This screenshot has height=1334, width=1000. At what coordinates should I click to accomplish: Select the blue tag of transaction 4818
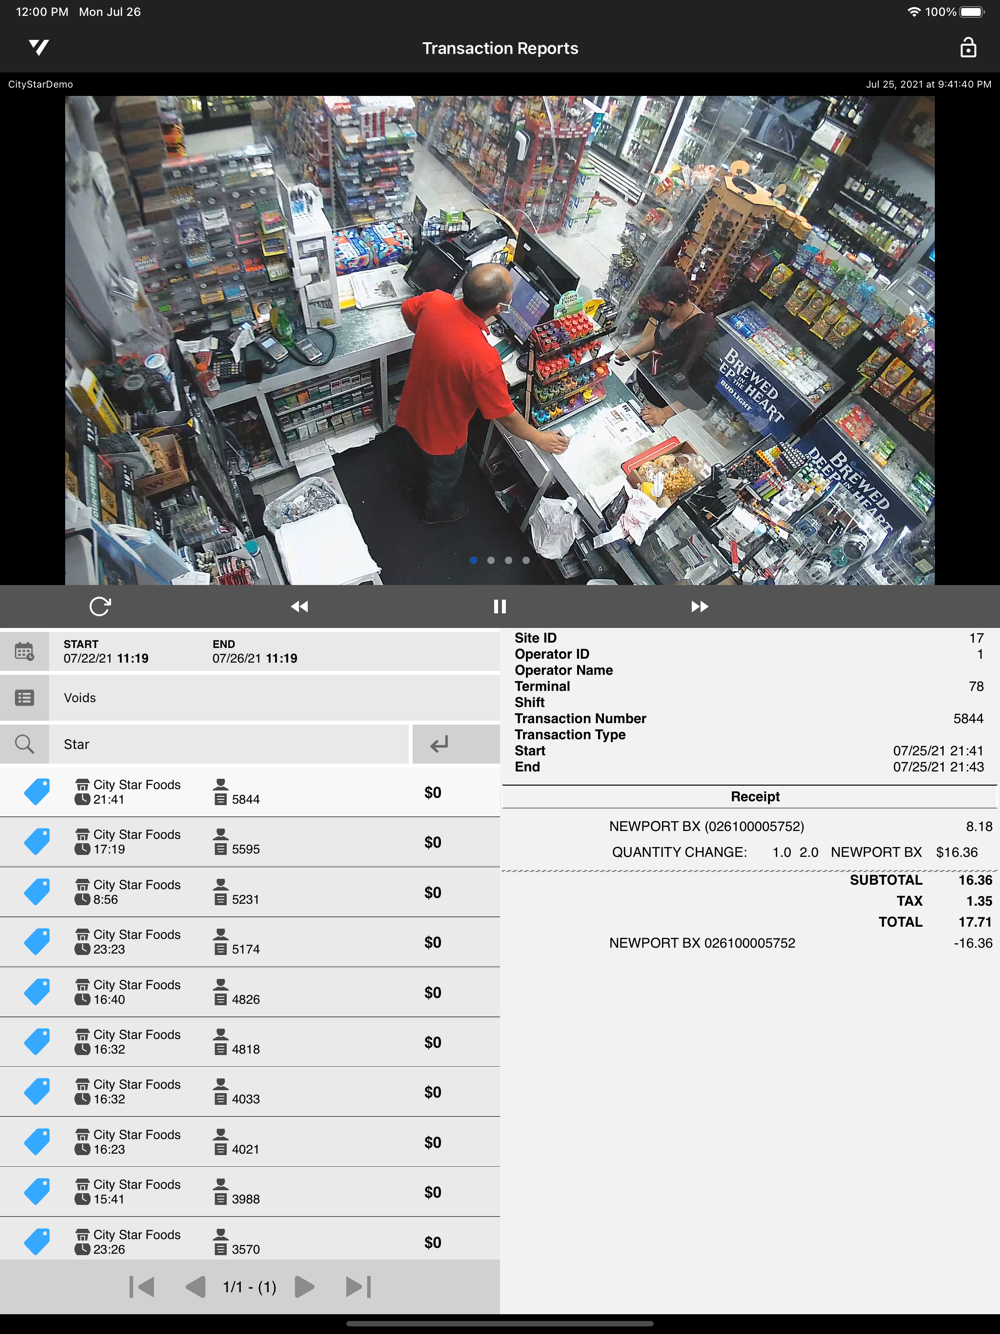click(37, 1042)
